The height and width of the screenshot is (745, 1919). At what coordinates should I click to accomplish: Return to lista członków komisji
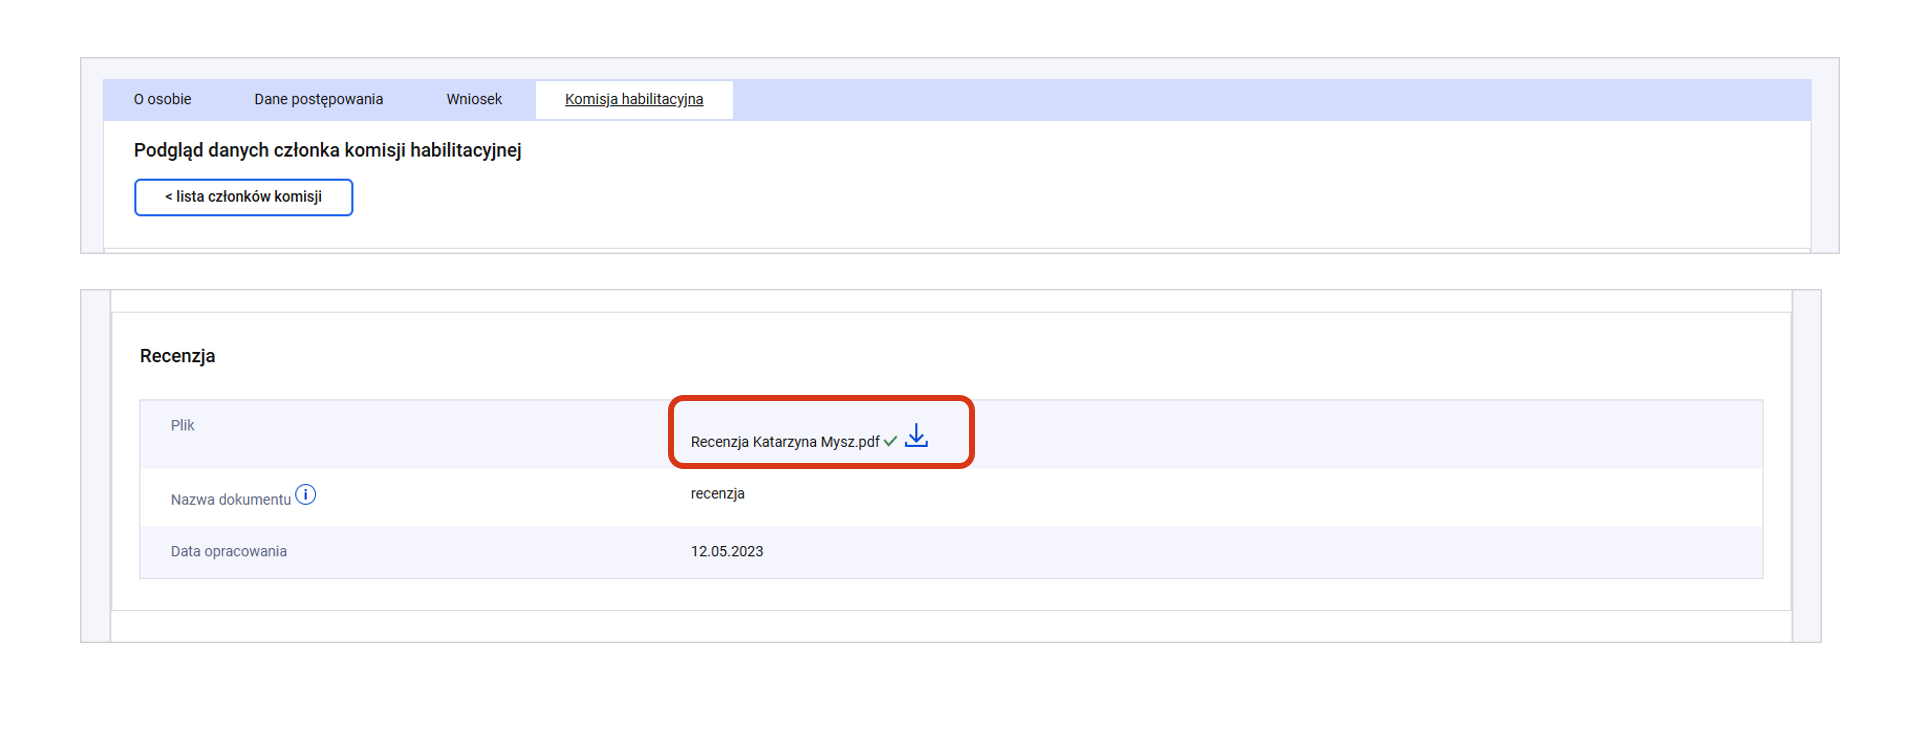243,197
